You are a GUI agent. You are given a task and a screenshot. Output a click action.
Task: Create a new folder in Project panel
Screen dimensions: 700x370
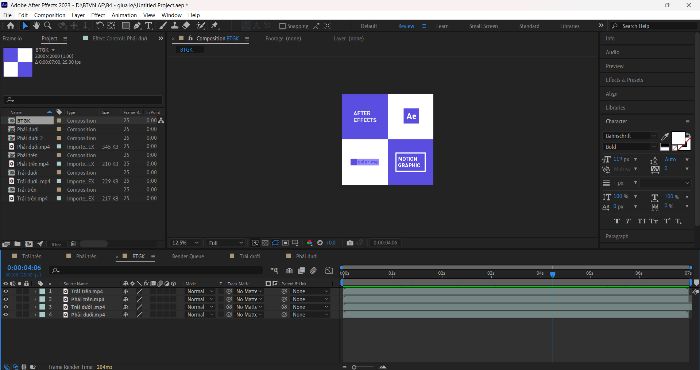[x=17, y=244]
